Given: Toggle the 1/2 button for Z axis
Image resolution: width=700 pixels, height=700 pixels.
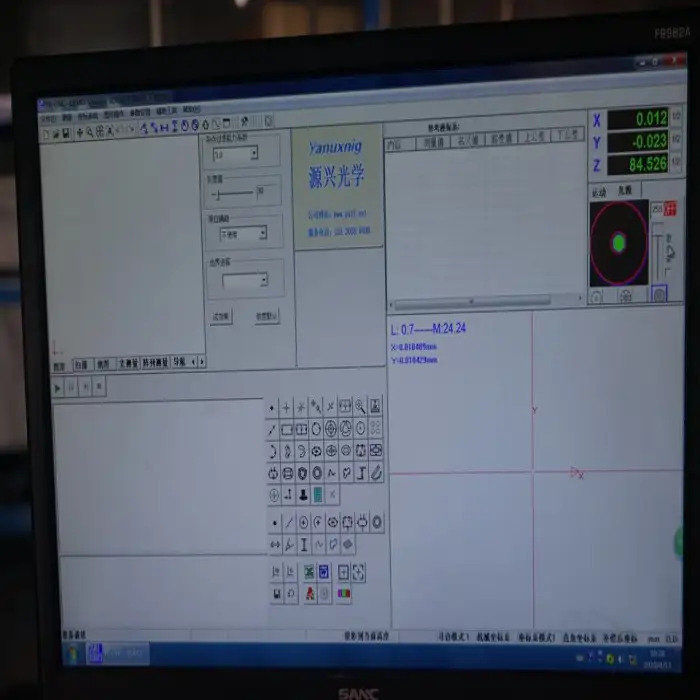Looking at the screenshot, I should tap(676, 163).
